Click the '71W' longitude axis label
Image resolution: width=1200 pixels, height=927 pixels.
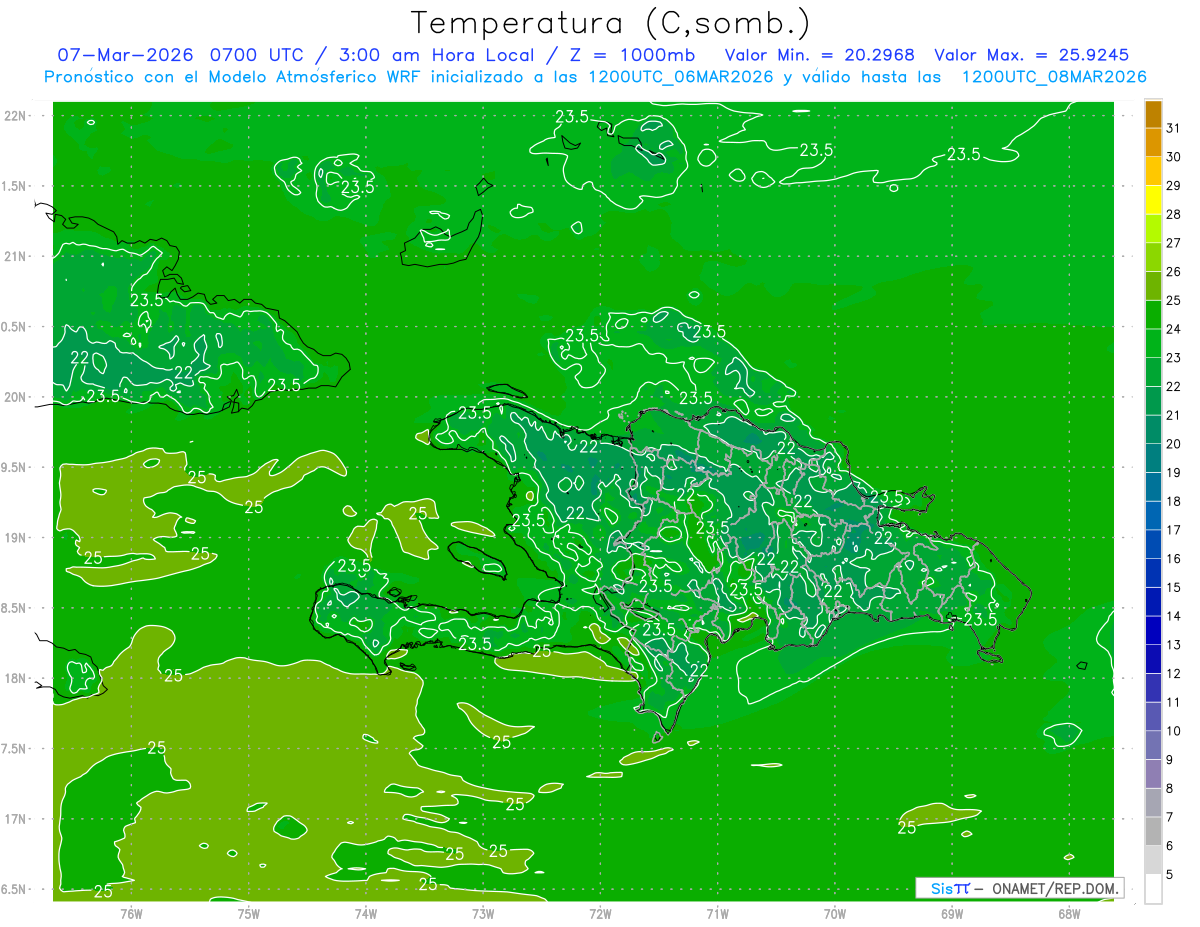717,913
